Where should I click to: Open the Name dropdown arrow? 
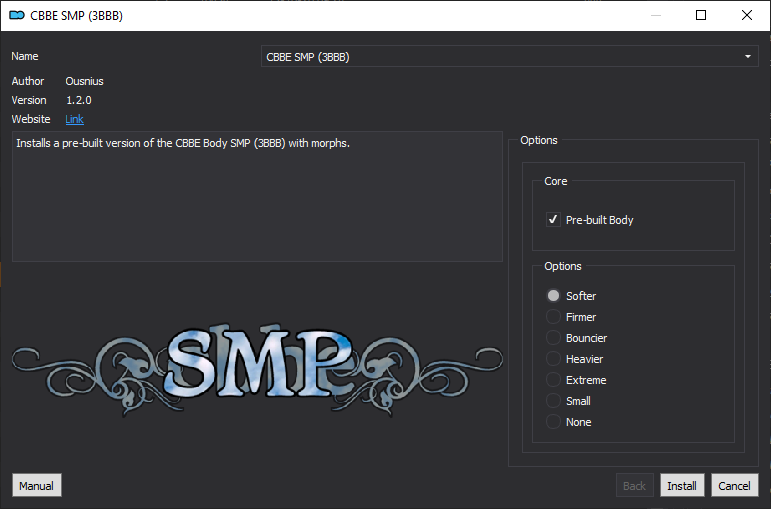[x=747, y=57]
